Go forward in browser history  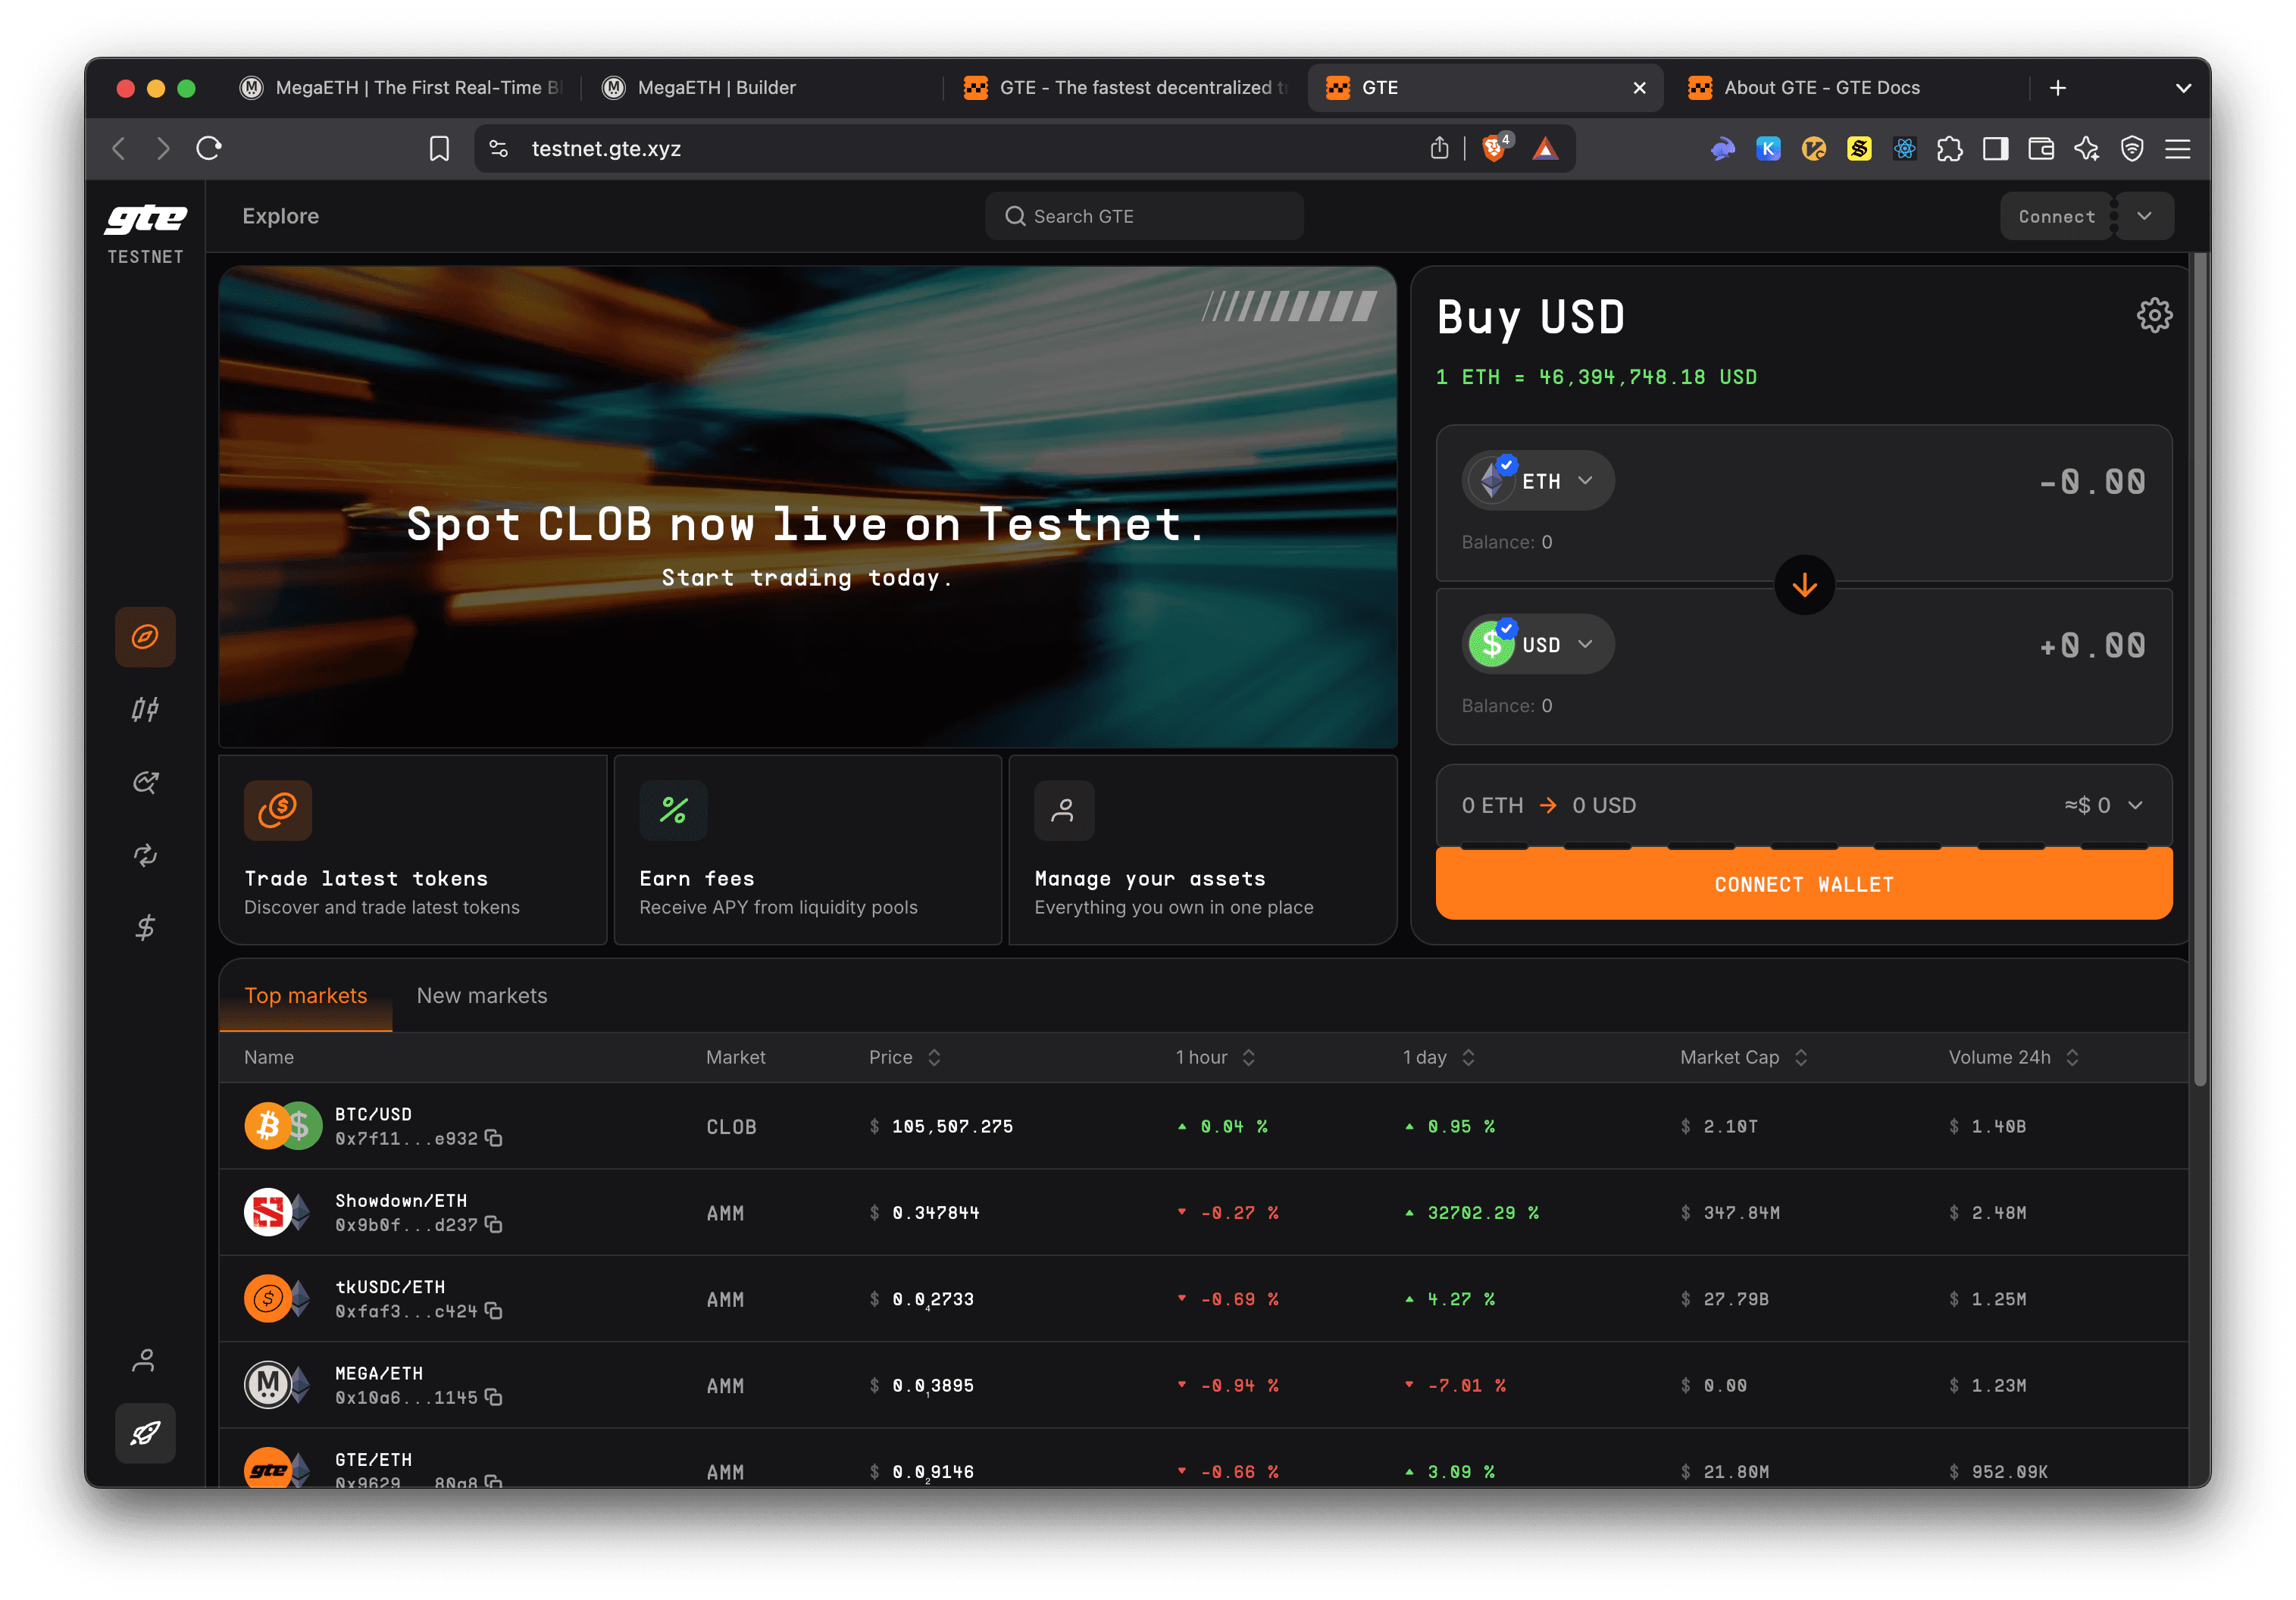pos(163,148)
